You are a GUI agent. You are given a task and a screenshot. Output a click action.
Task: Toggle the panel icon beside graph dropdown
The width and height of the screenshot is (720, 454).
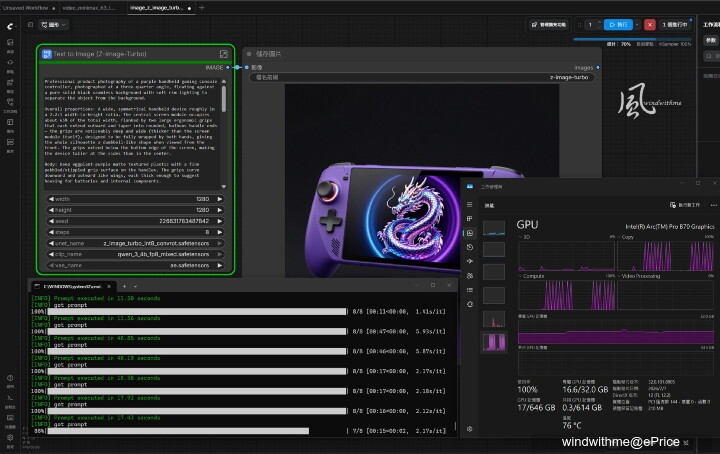pos(30,25)
